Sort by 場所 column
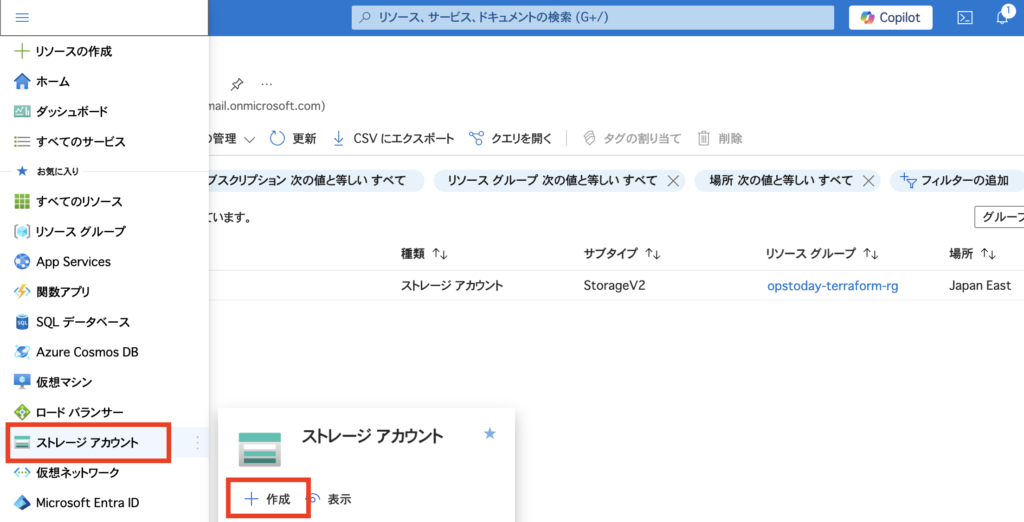 972,253
